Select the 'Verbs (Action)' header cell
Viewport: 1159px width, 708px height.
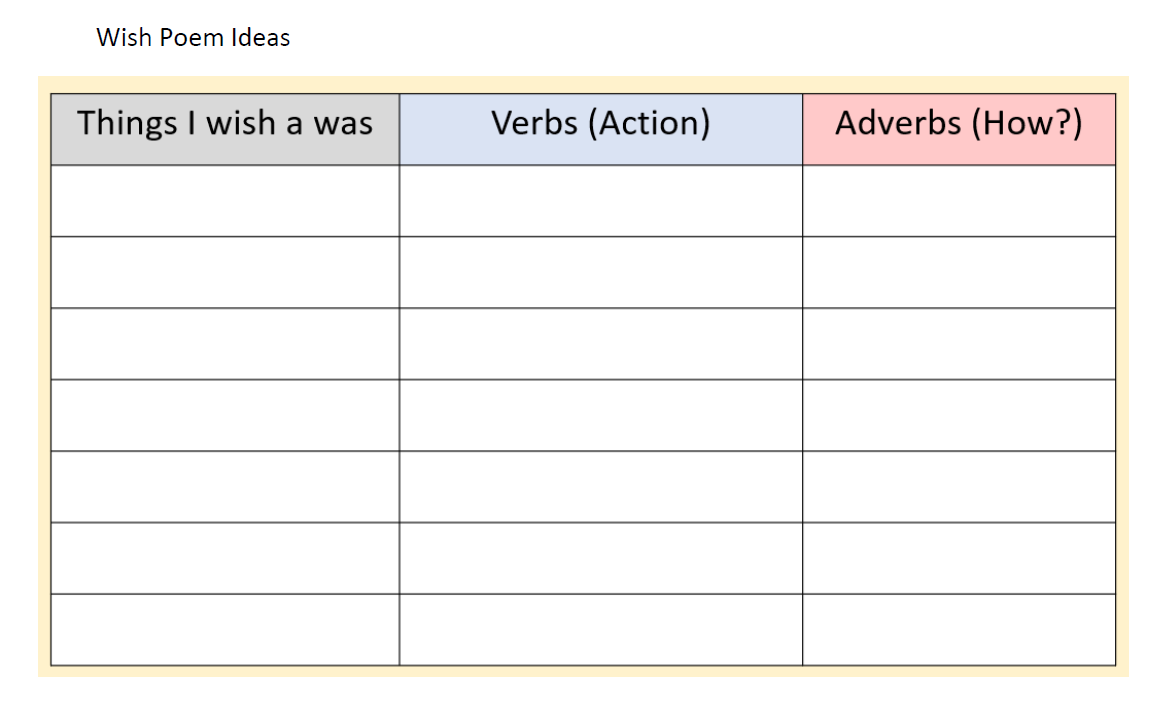coord(600,128)
